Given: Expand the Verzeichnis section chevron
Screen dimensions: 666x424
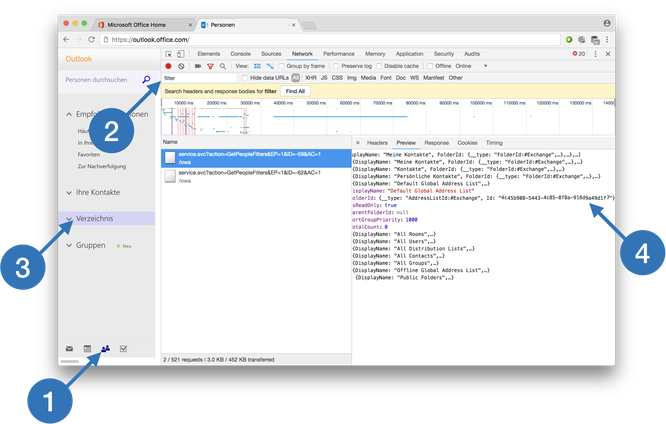Looking at the screenshot, I should [69, 219].
